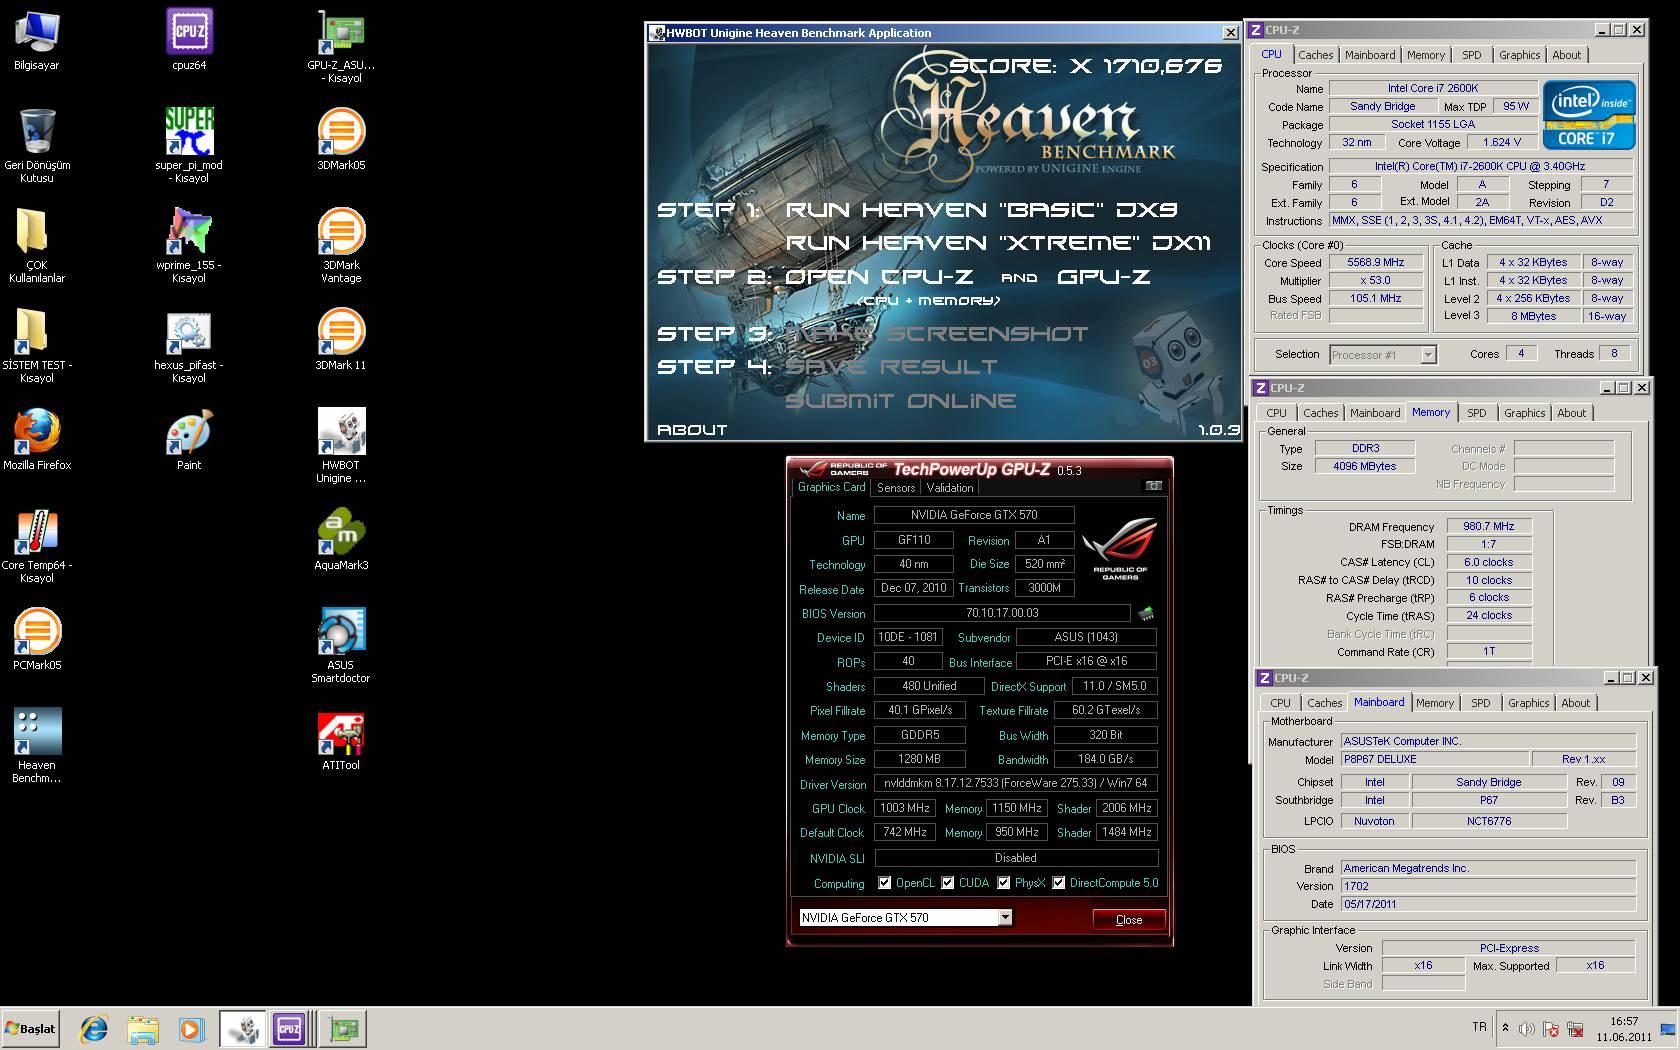Launch the GPU-Z_ASUS desktop shortcut
The width and height of the screenshot is (1680, 1050).
pos(341,46)
